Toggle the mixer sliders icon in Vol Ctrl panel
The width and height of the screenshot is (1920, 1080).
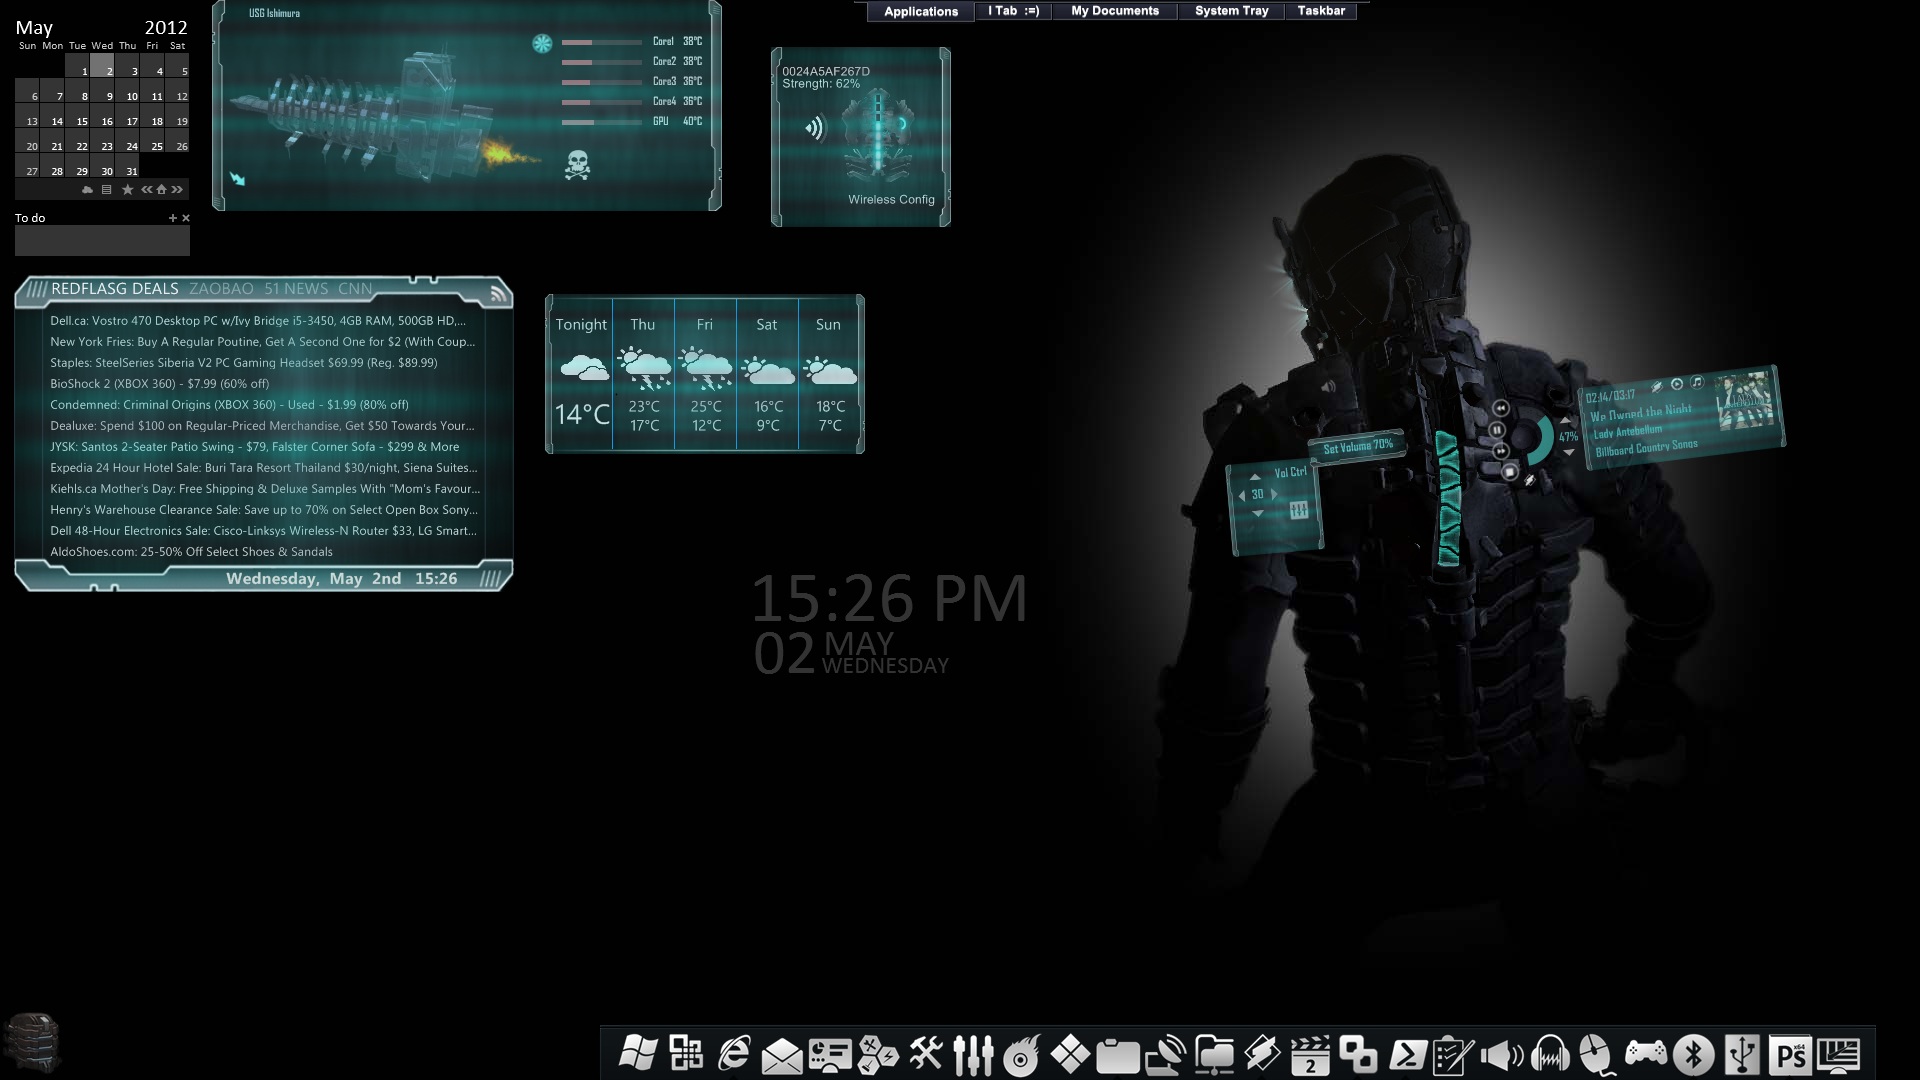pyautogui.click(x=1299, y=510)
